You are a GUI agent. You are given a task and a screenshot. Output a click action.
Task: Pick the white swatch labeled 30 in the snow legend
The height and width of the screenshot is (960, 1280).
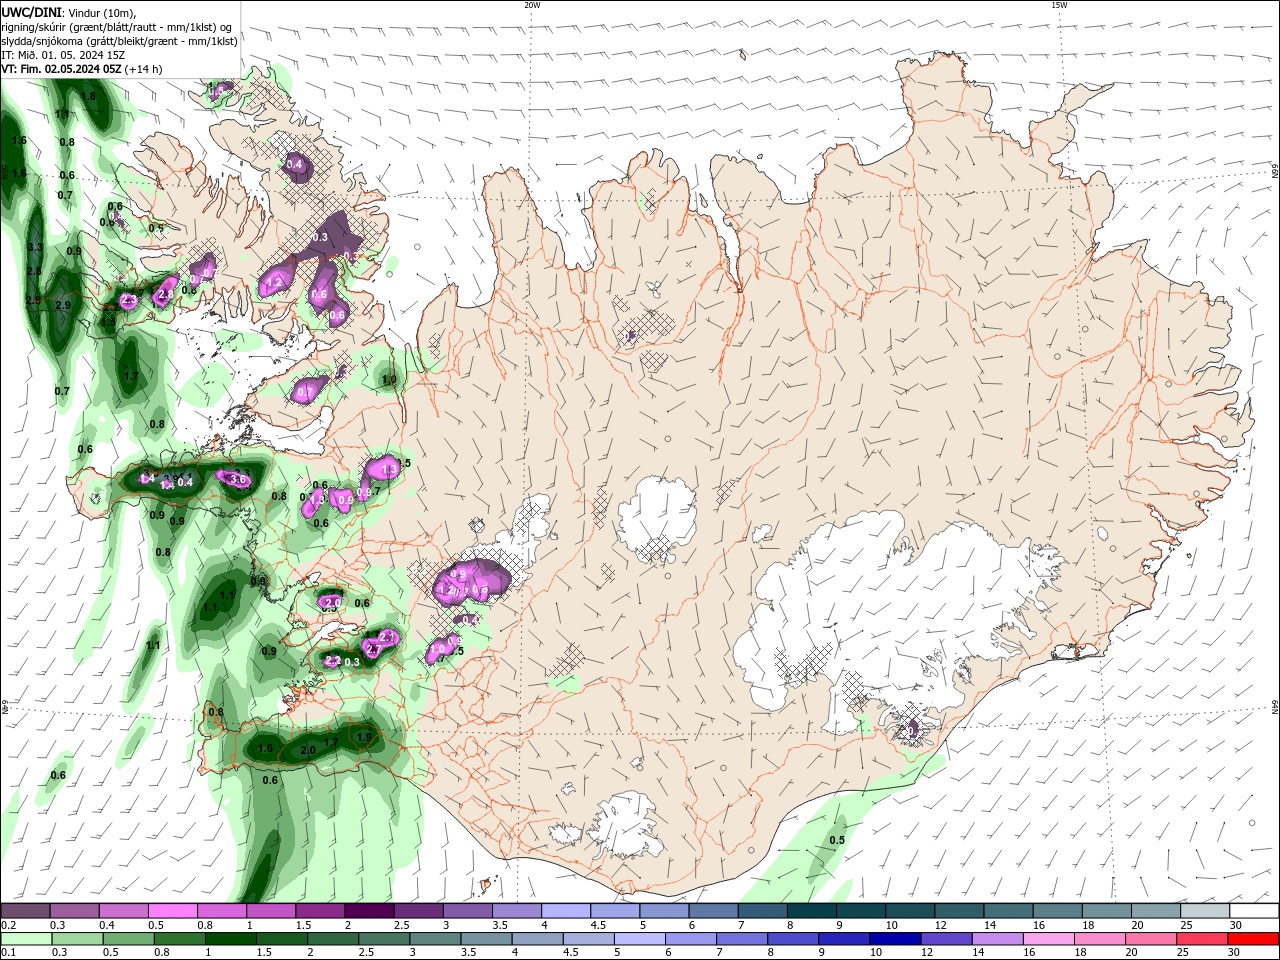[x=1254, y=911]
